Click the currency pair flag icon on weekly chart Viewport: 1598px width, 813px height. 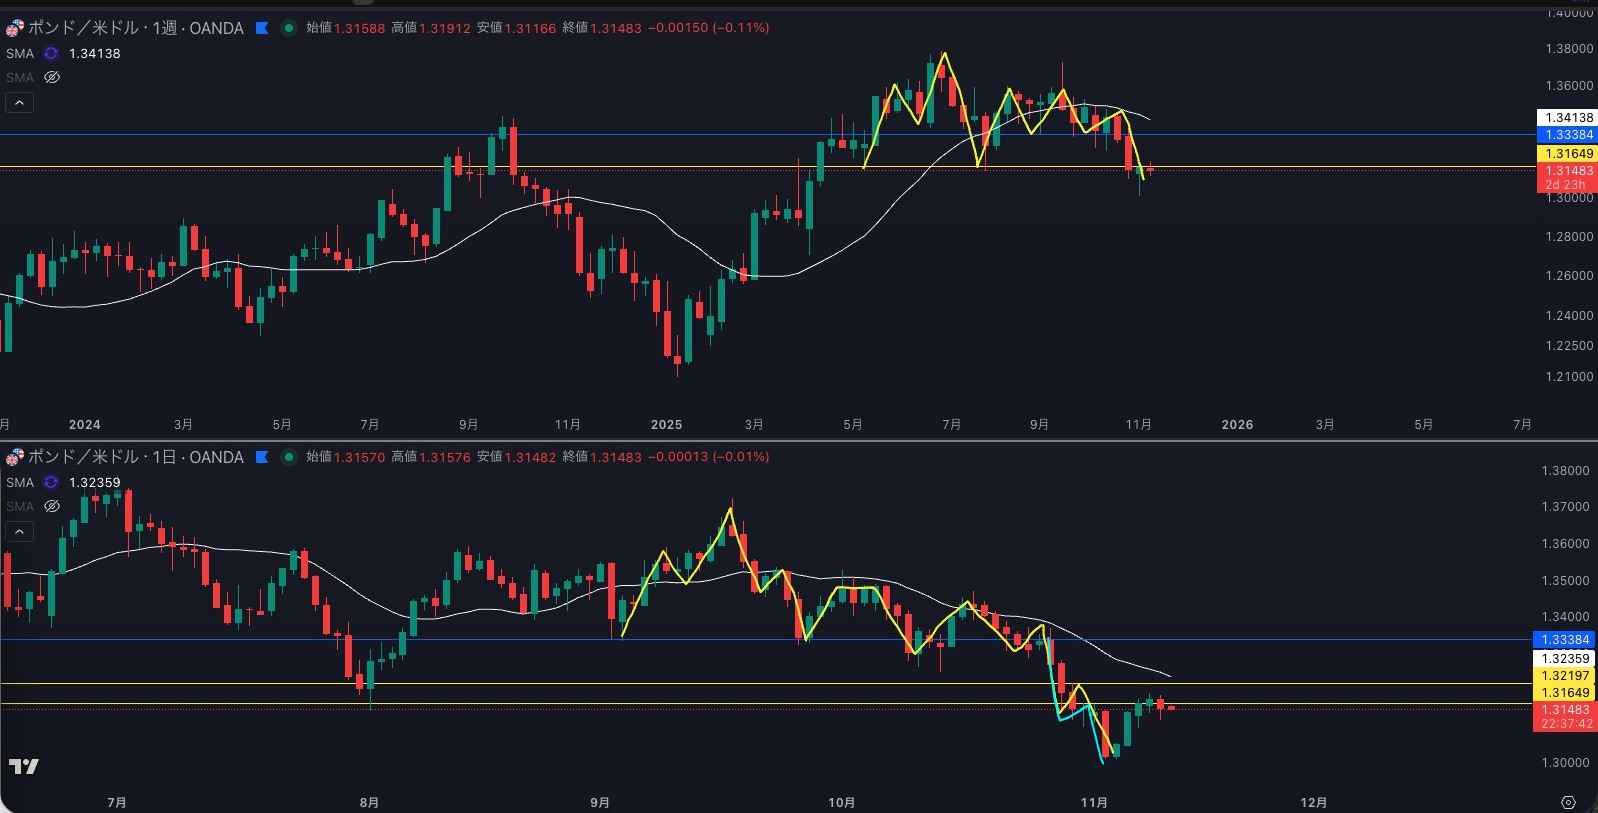pyautogui.click(x=14, y=28)
